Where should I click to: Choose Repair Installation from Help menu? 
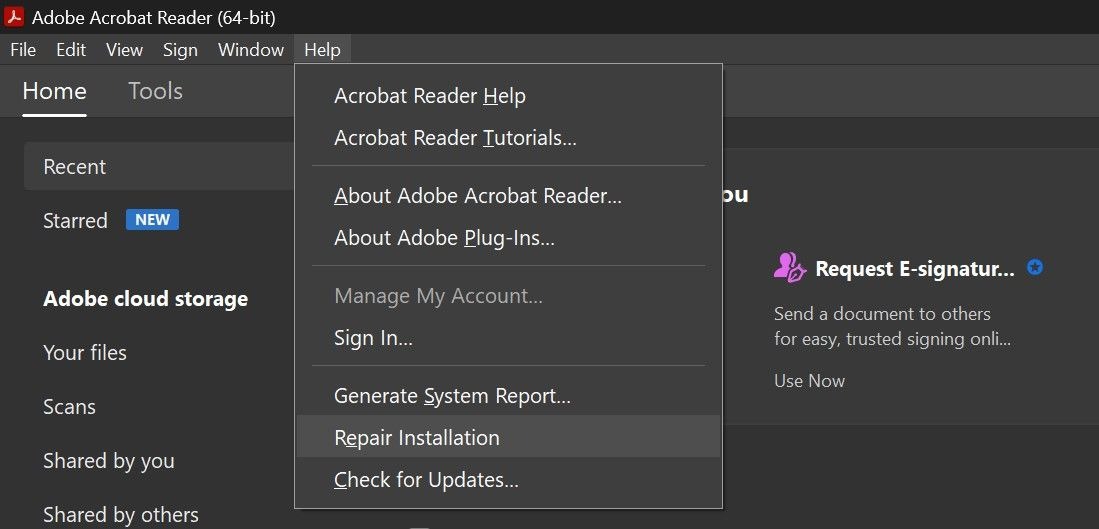click(417, 438)
